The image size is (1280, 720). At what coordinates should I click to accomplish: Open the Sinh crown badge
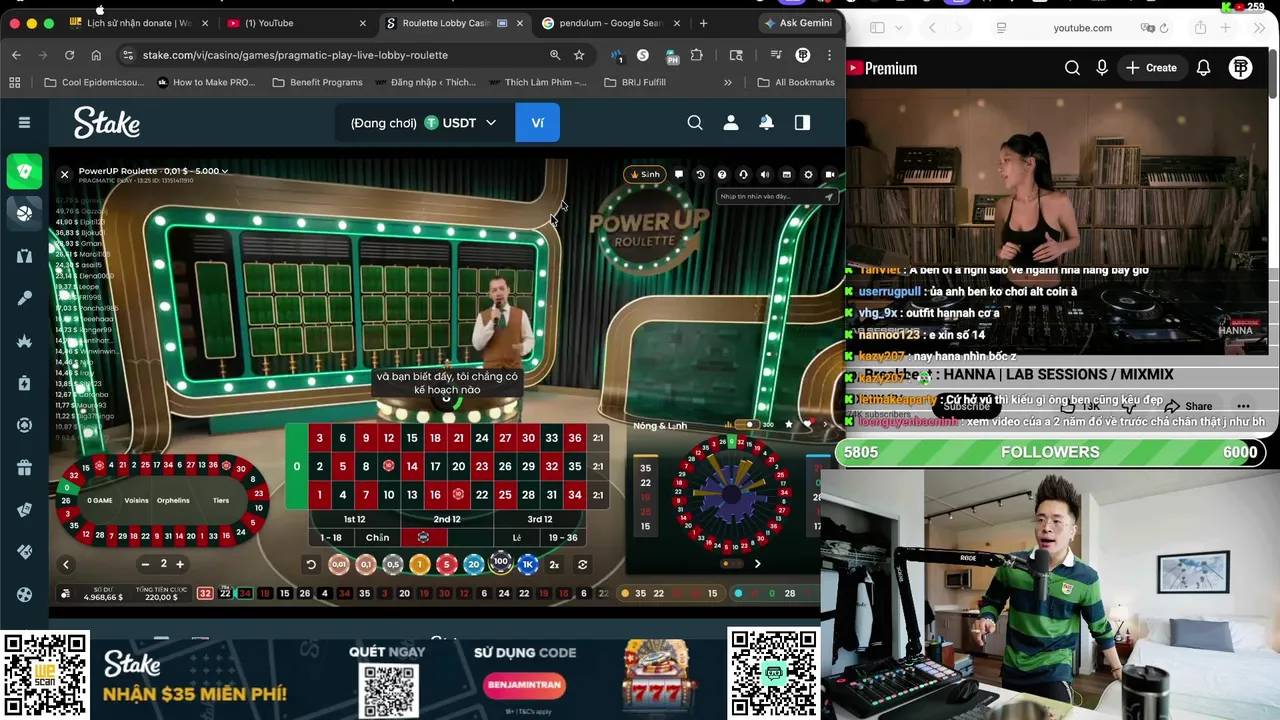645,174
